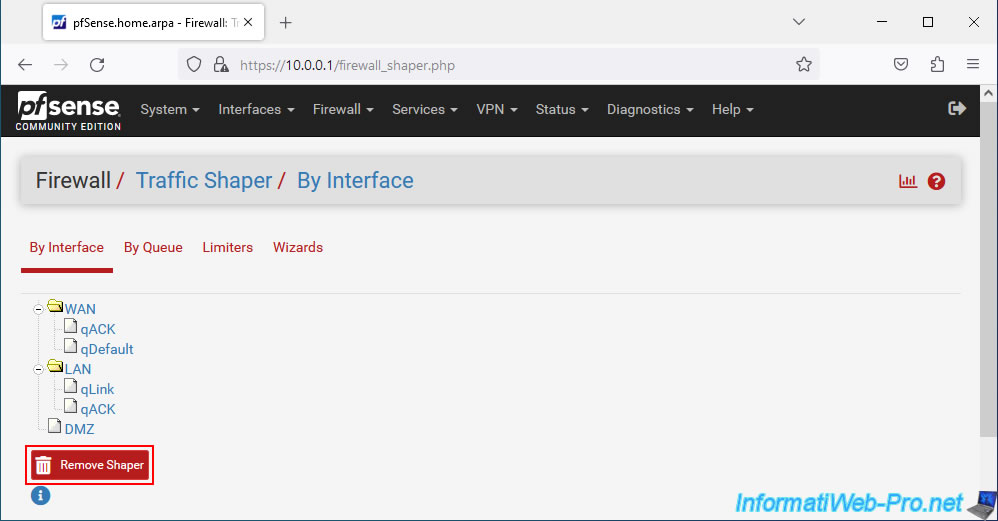Open the Firewall dropdown menu
Screen dimensions: 998x521
click(343, 109)
